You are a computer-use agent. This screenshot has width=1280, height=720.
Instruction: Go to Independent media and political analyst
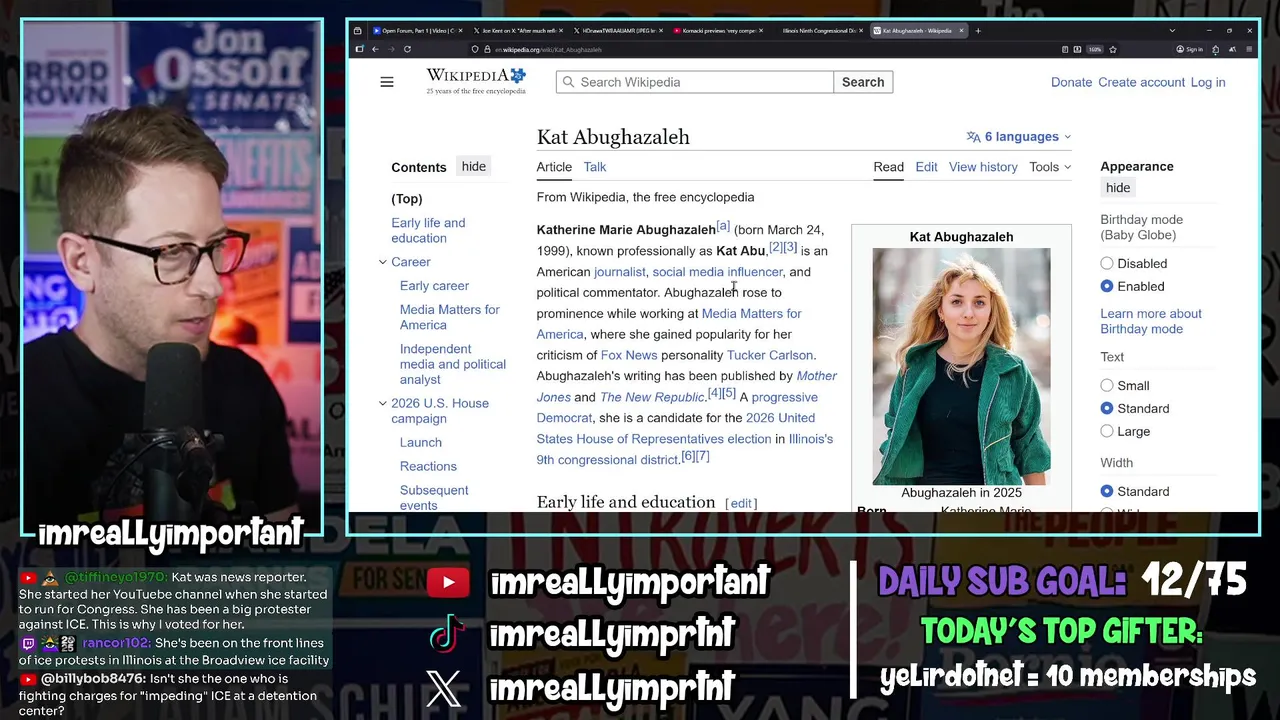coord(453,364)
